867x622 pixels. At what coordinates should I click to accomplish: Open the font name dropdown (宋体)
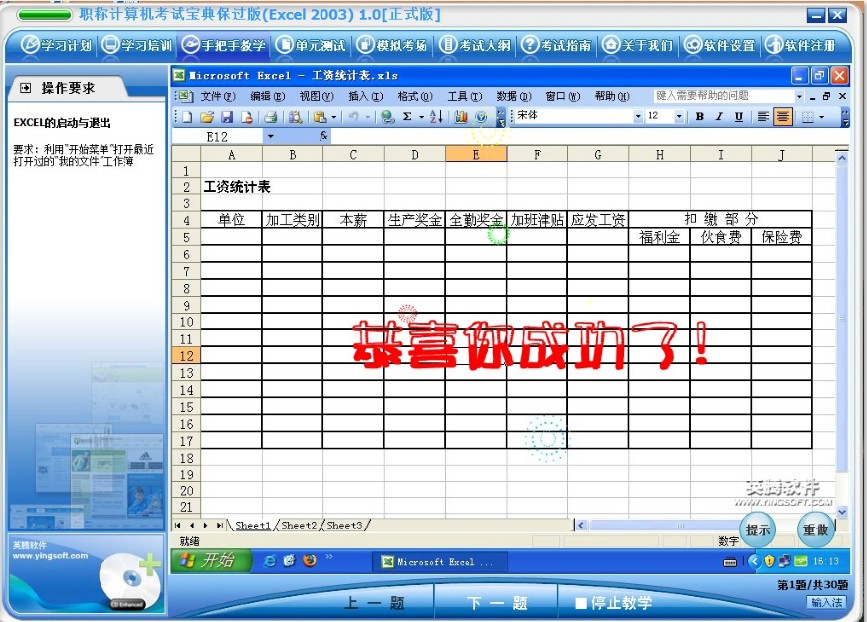pos(638,116)
